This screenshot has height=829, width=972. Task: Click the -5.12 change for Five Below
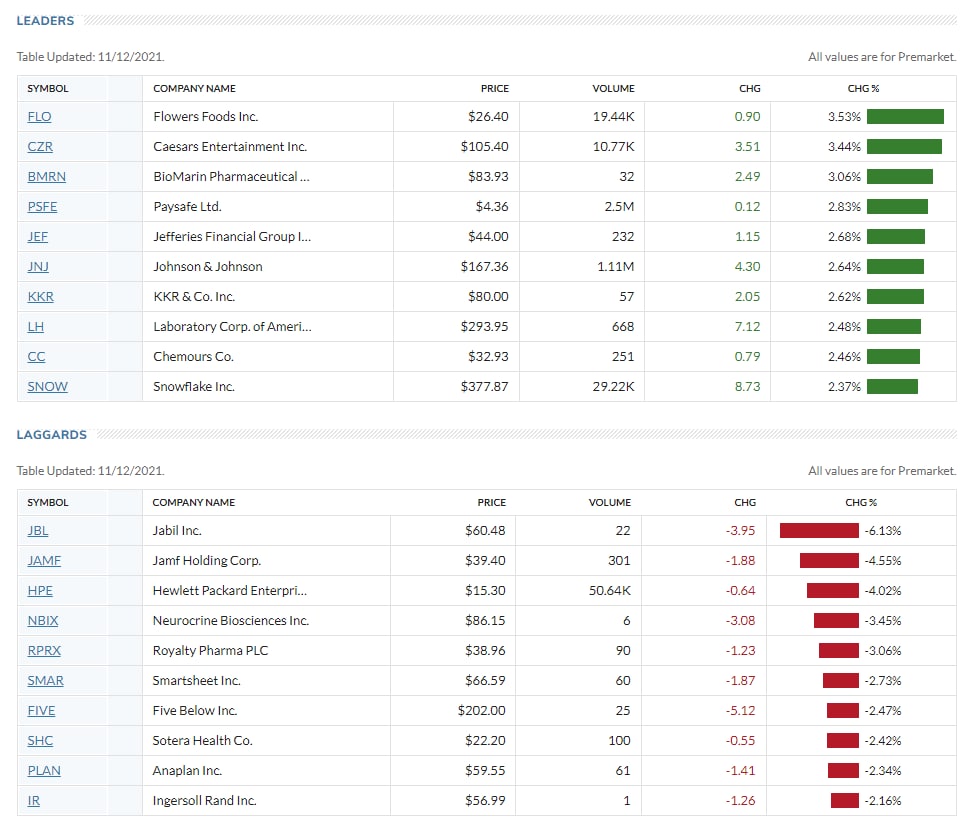coord(740,711)
